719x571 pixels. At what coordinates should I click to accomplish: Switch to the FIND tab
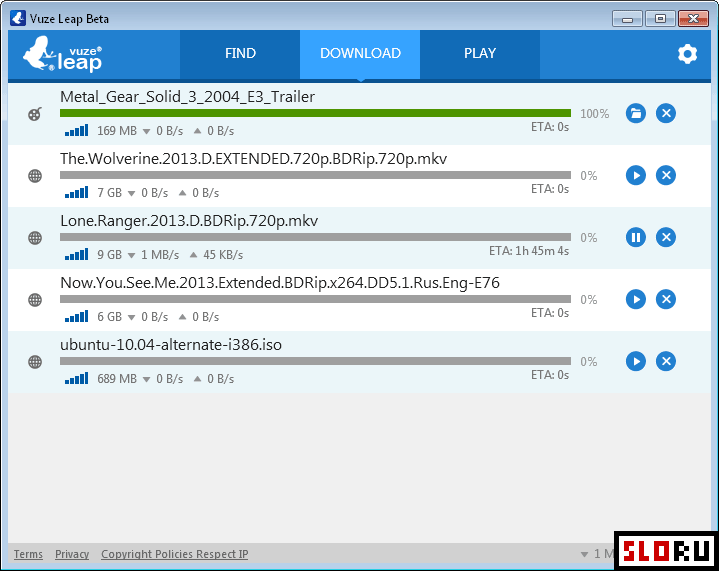click(240, 54)
